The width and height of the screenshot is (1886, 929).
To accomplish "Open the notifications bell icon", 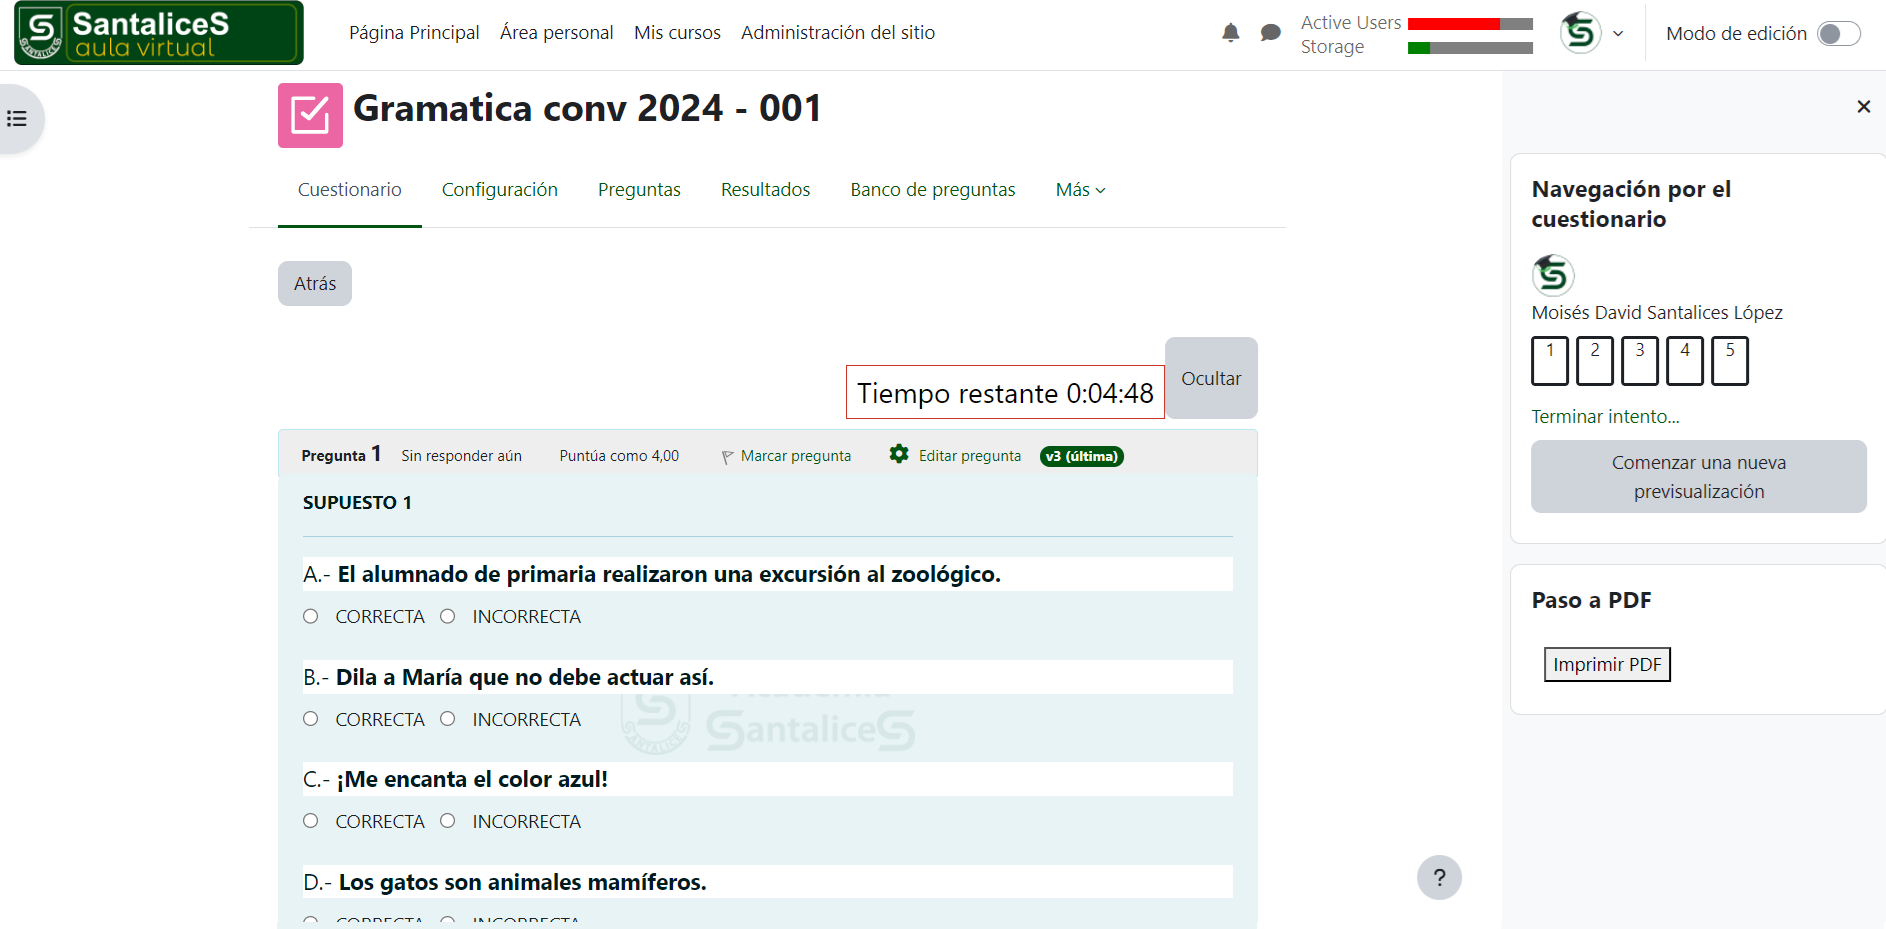I will 1230,33.
